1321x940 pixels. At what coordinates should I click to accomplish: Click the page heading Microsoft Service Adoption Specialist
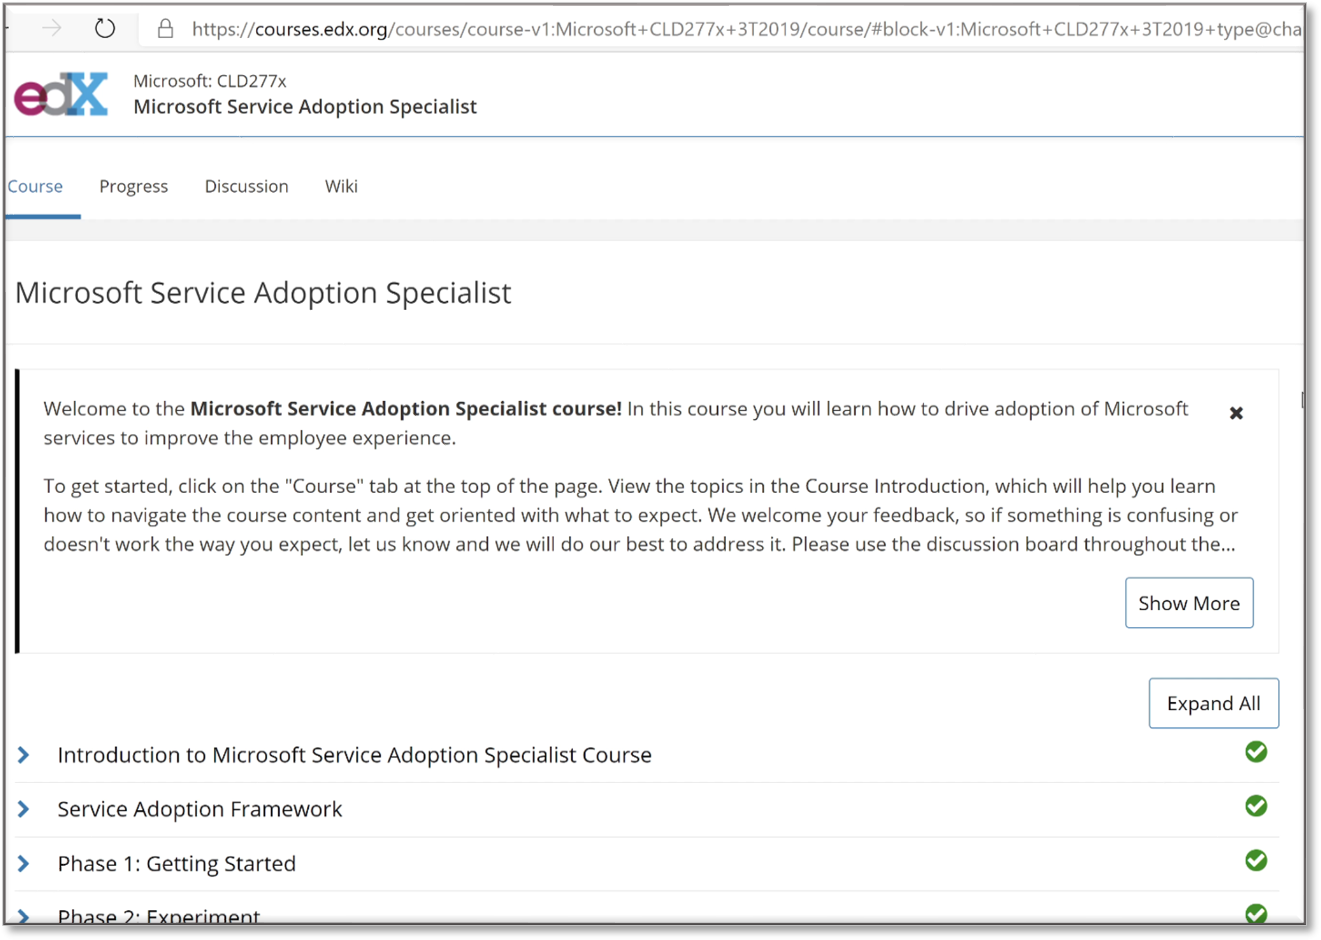(x=263, y=292)
